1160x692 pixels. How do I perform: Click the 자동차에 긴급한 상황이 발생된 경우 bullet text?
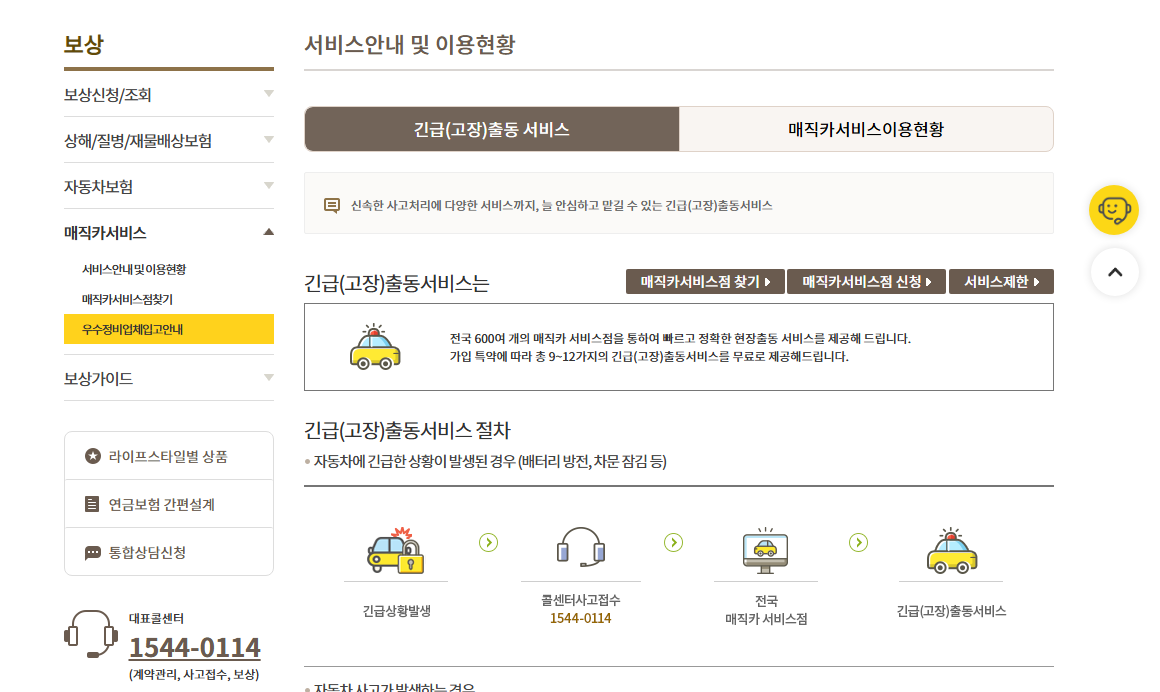click(x=490, y=462)
